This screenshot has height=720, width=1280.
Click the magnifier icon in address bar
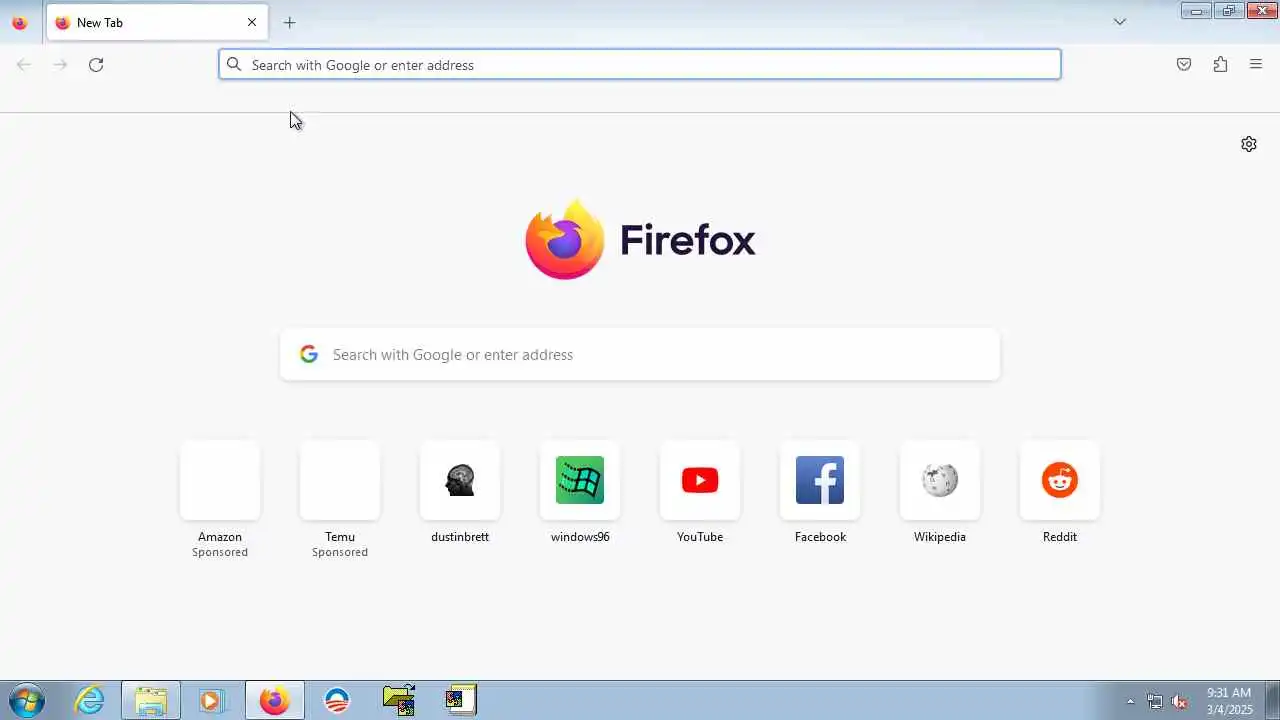pos(234,65)
